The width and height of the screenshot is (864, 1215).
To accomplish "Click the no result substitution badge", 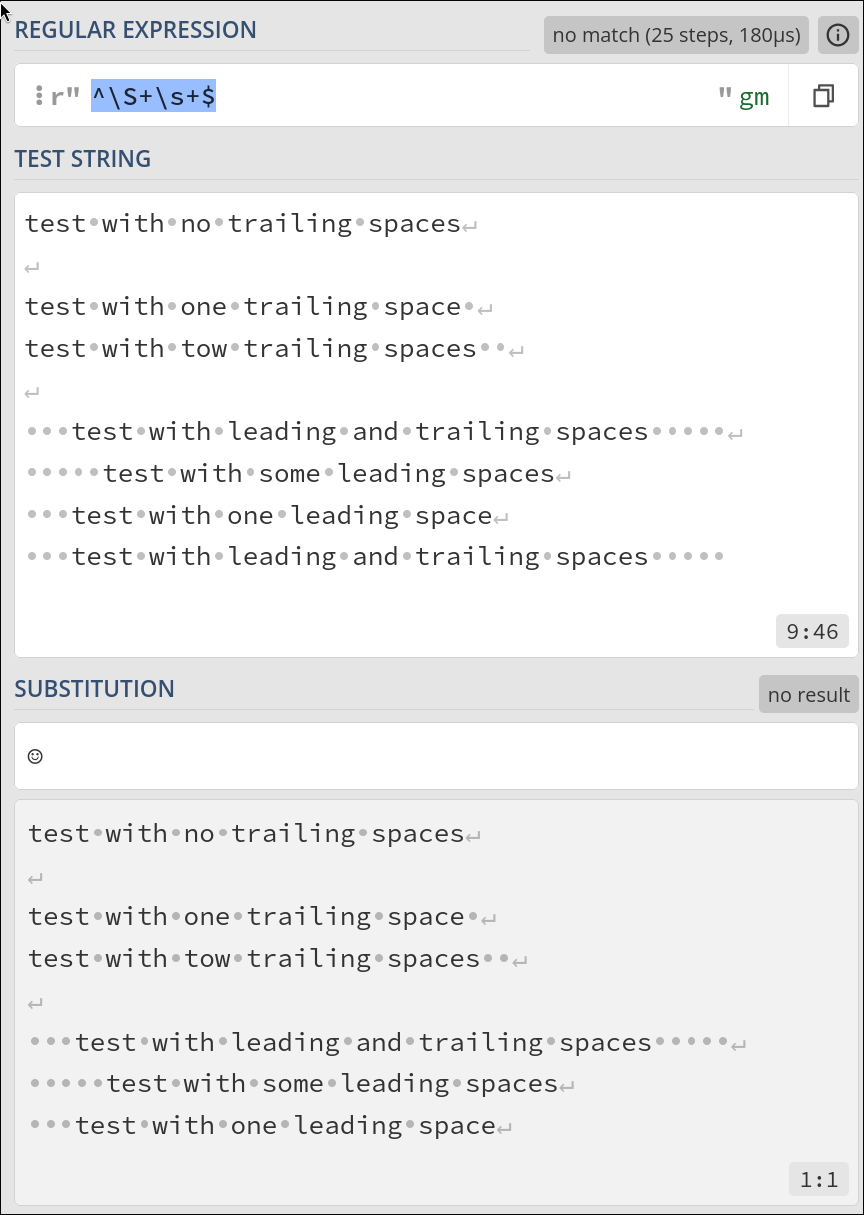I will 808,694.
